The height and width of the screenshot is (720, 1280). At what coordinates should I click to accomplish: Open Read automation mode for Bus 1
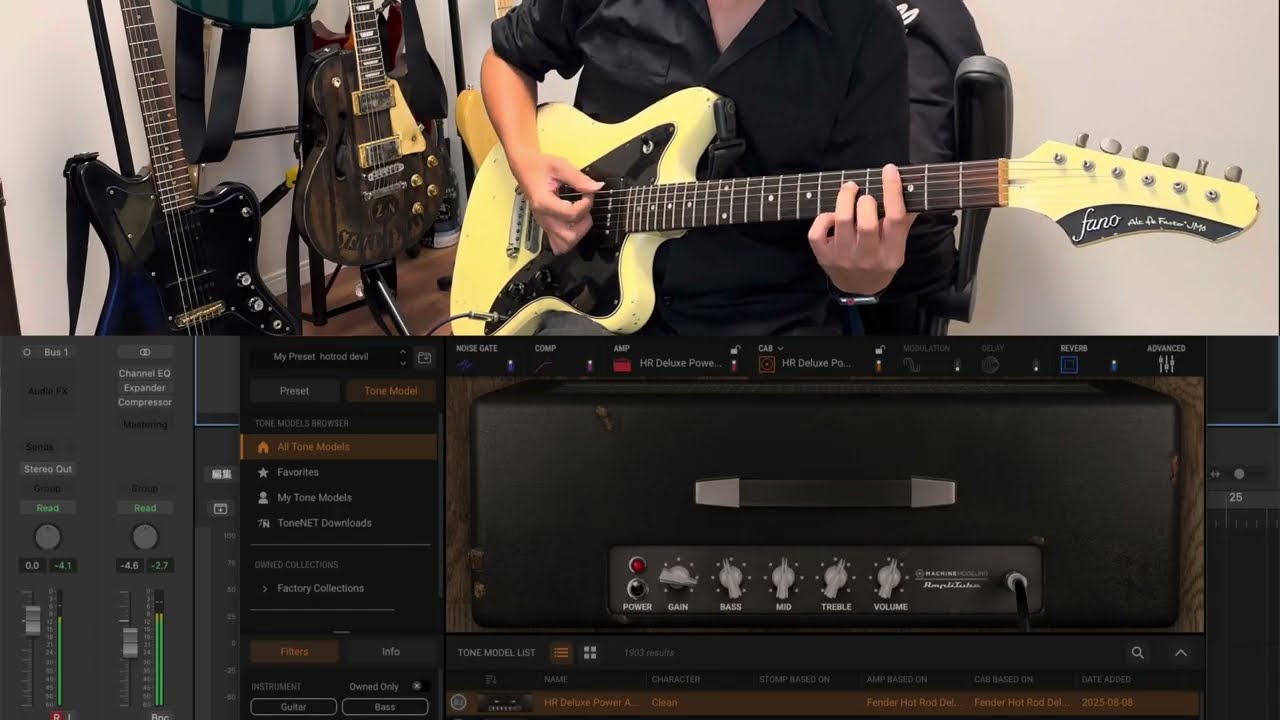click(48, 508)
